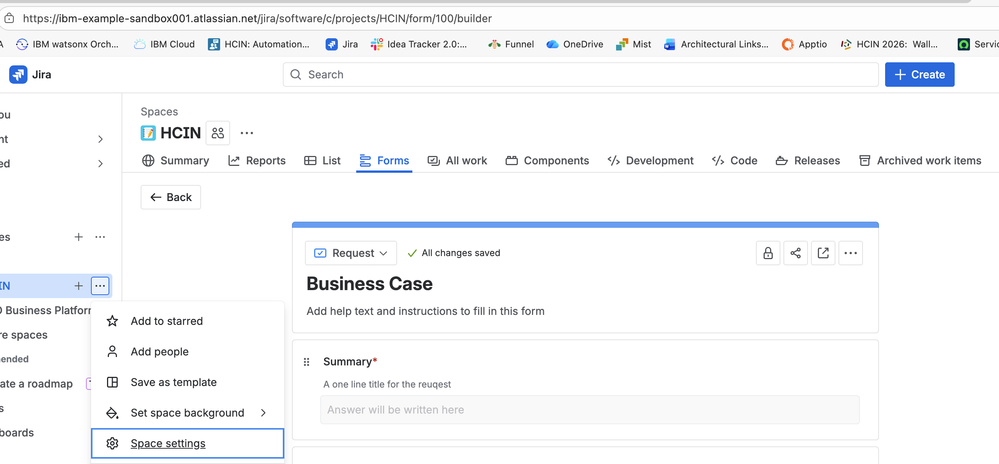
Task: Click the HCIN space team members icon
Action: pyautogui.click(x=218, y=133)
